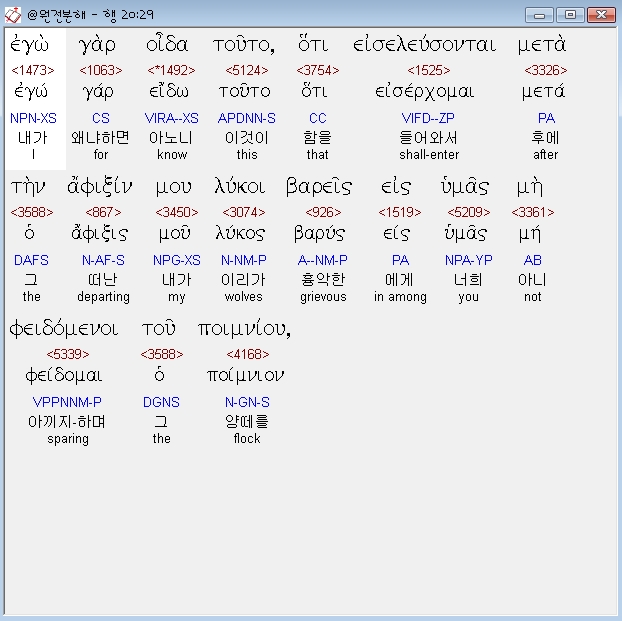This screenshot has width=622, height=621.
Task: Click Strong's number <3450>
Action: click(177, 212)
